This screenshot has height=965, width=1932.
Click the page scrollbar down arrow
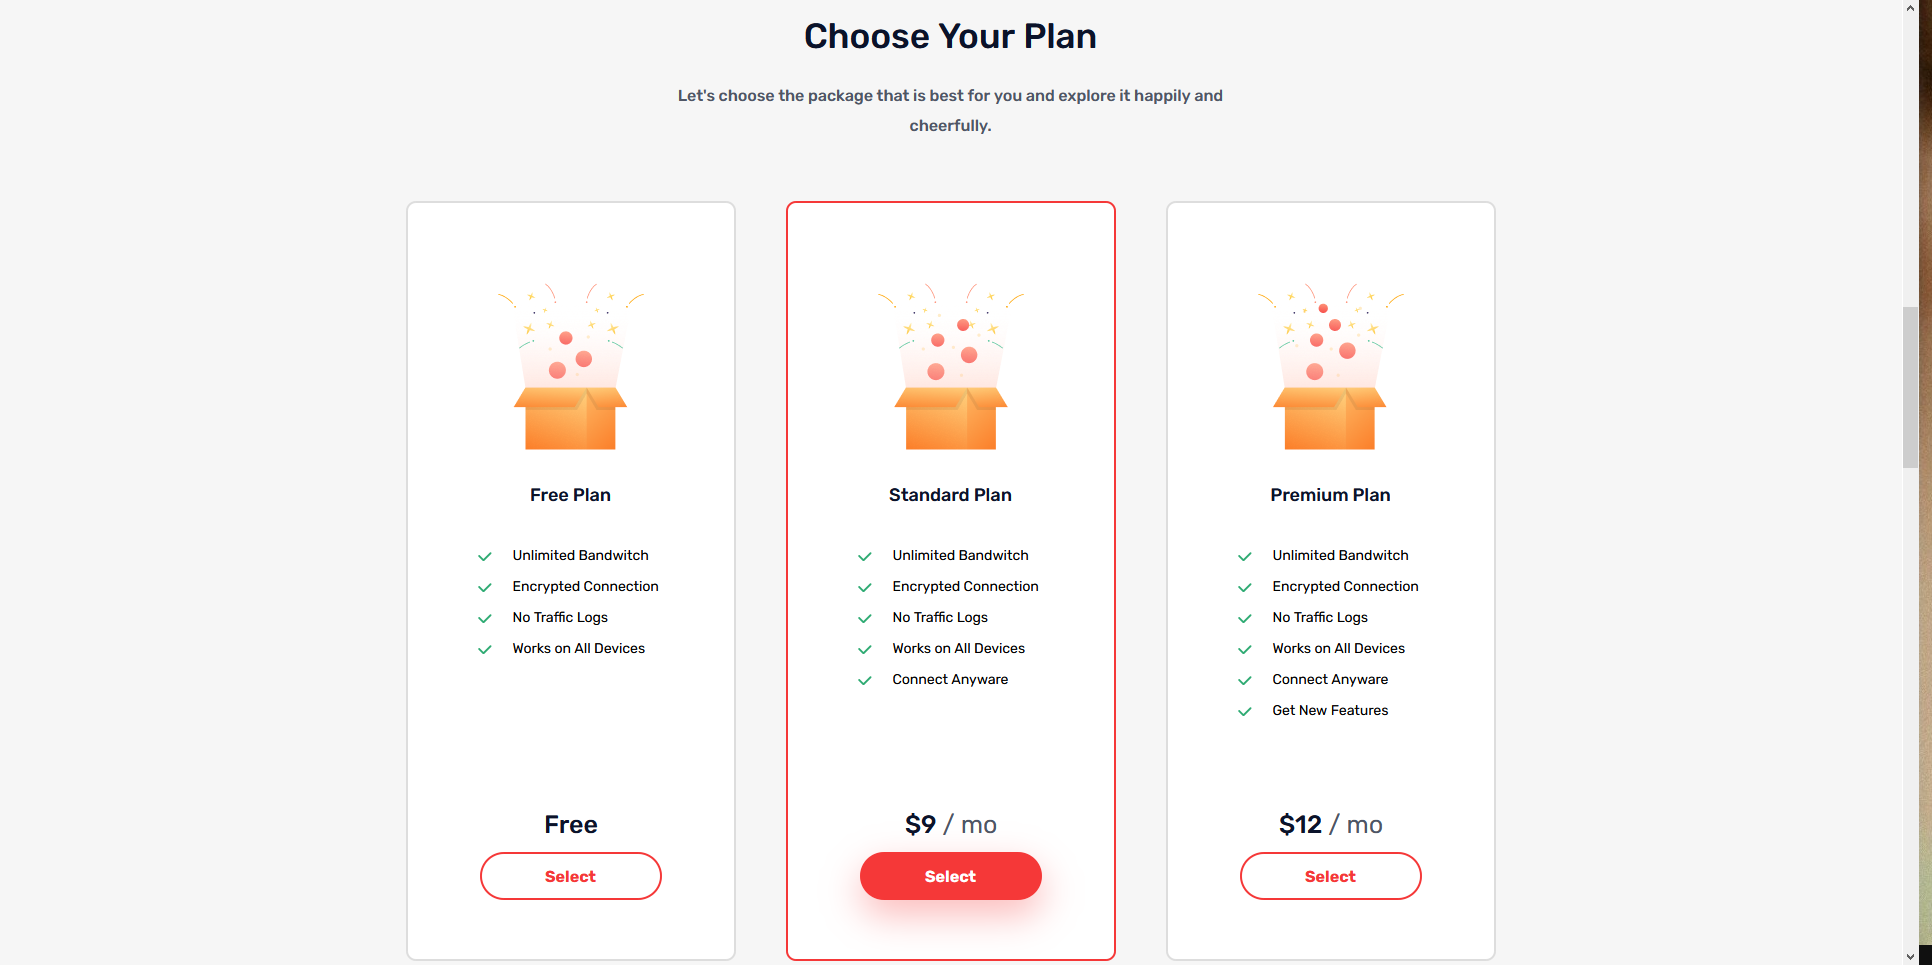point(1911,957)
